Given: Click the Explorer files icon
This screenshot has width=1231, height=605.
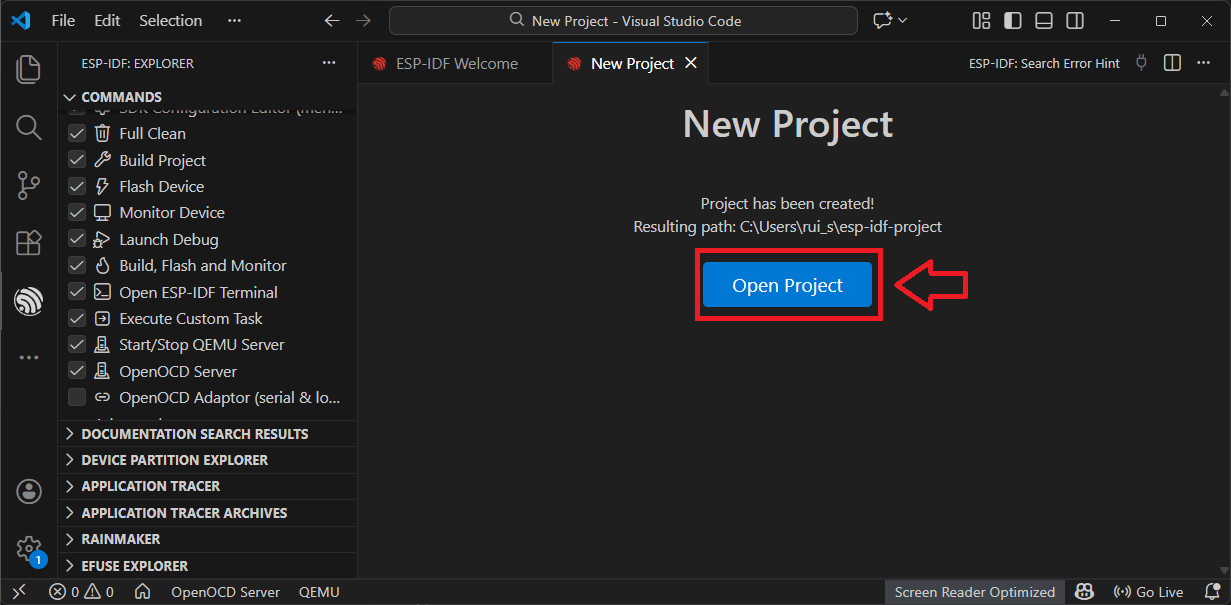Looking at the screenshot, I should pos(28,69).
